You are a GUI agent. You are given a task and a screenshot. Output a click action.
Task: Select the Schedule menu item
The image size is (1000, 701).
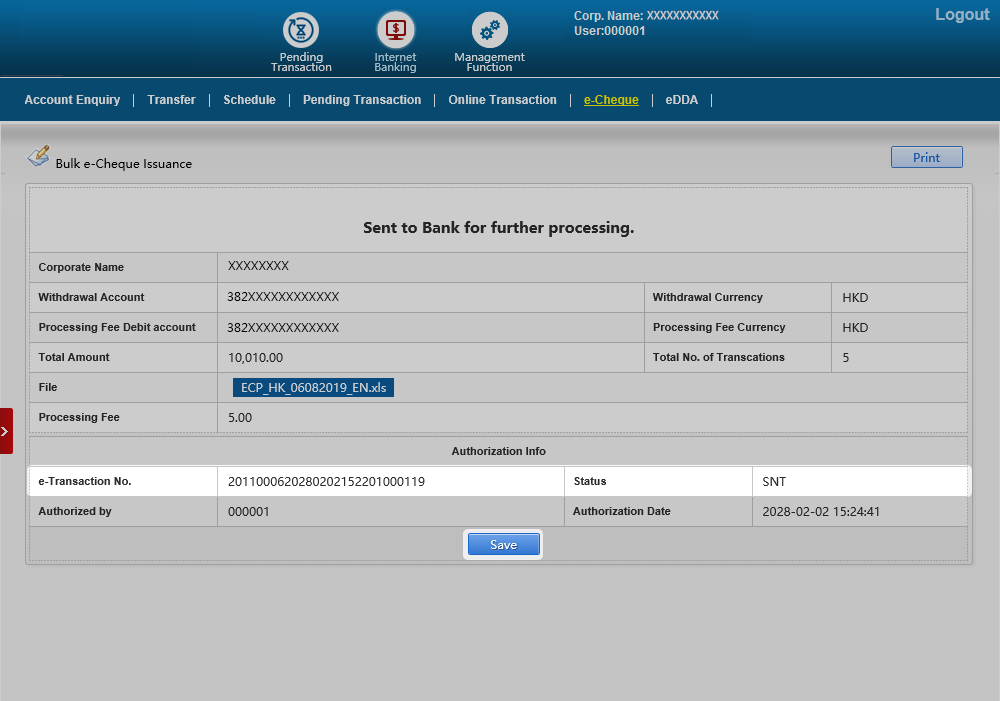(249, 100)
